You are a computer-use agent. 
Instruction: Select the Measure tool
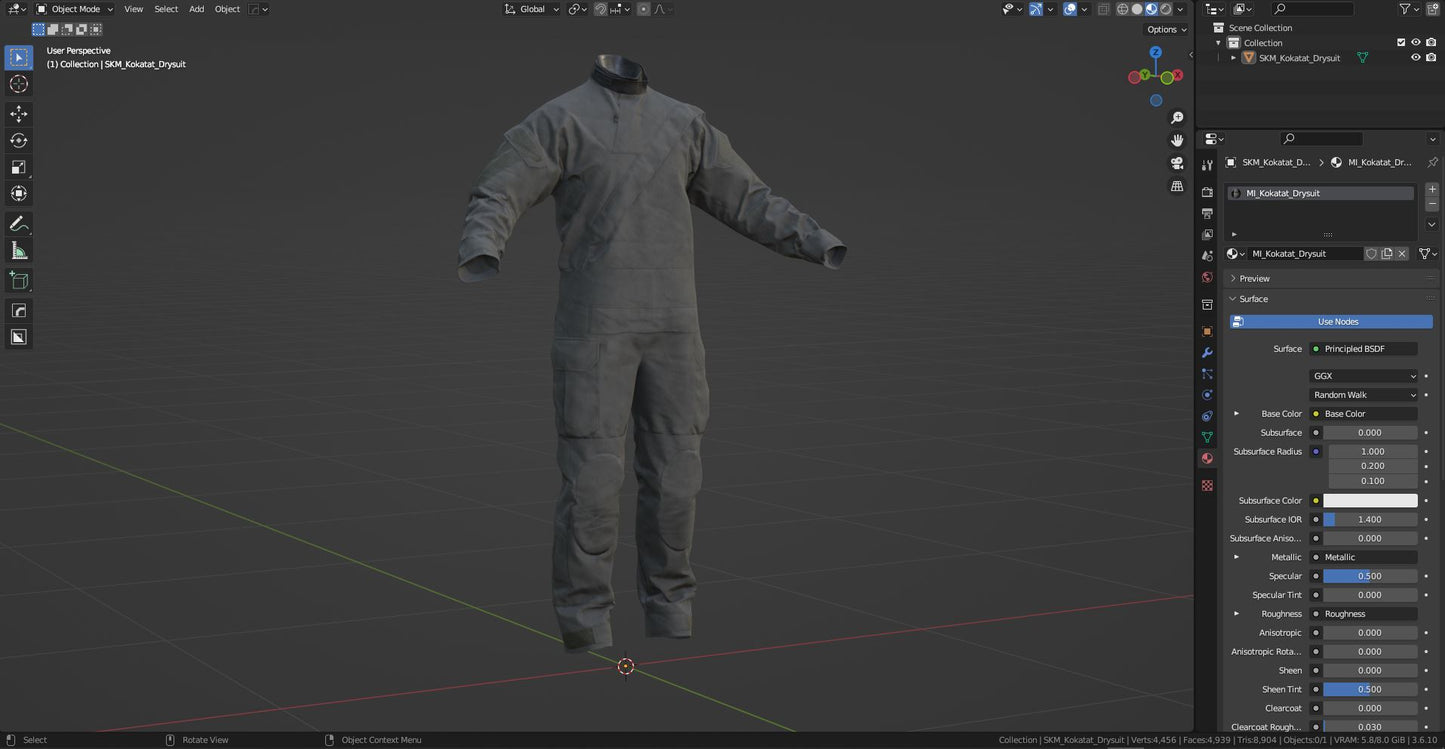point(18,249)
